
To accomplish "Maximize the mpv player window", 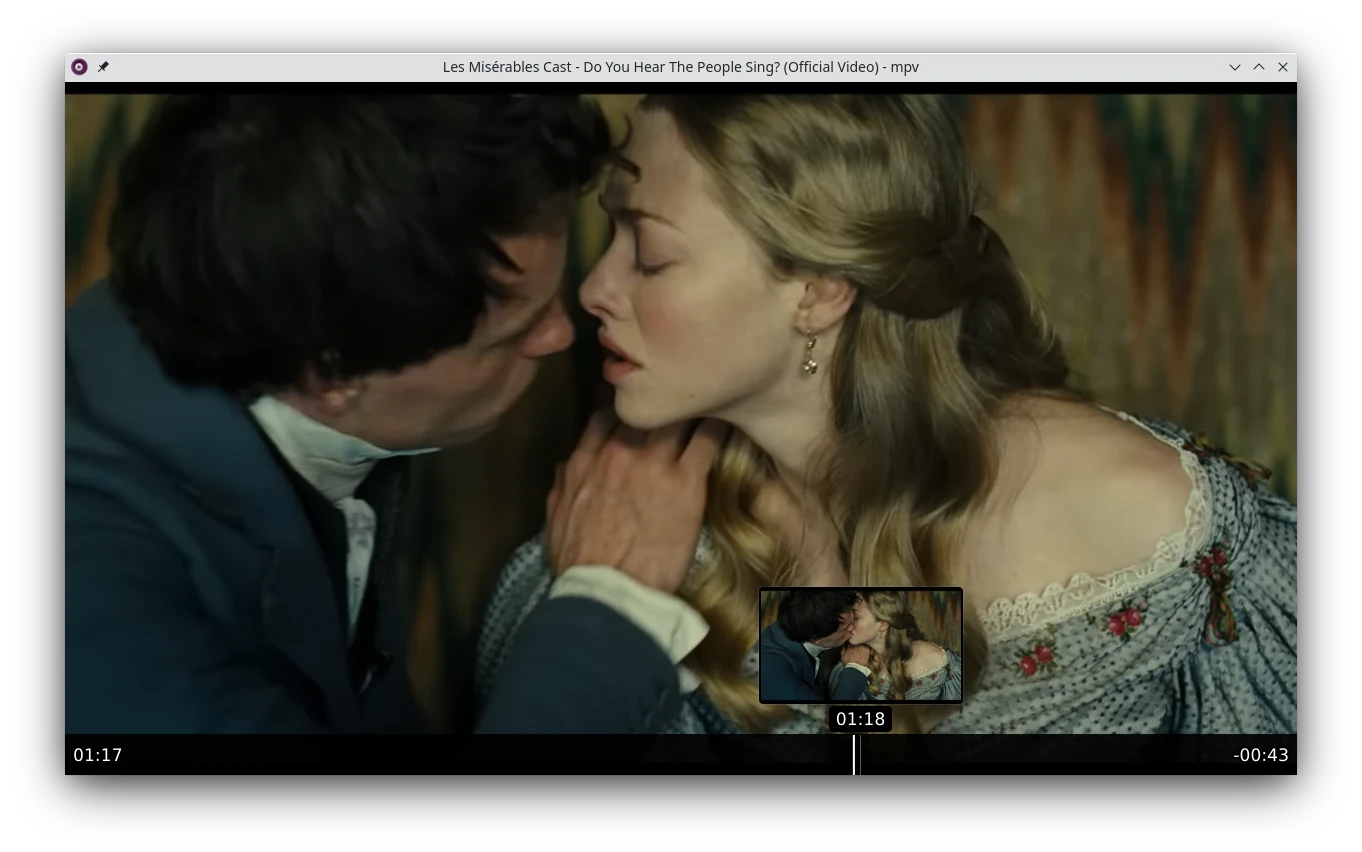I will pyautogui.click(x=1259, y=67).
